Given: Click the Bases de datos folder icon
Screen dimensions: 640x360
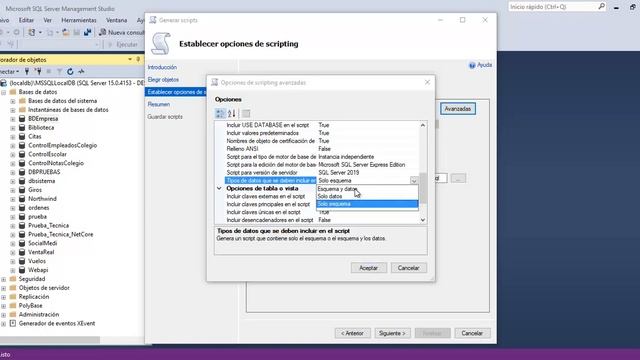Looking at the screenshot, I should [x=13, y=92].
